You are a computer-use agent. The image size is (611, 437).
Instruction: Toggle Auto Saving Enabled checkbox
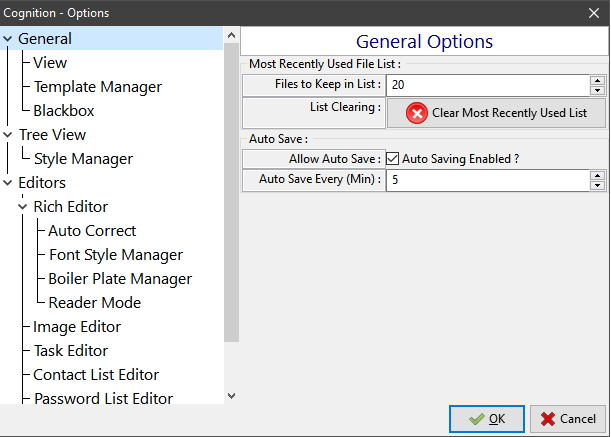point(392,159)
